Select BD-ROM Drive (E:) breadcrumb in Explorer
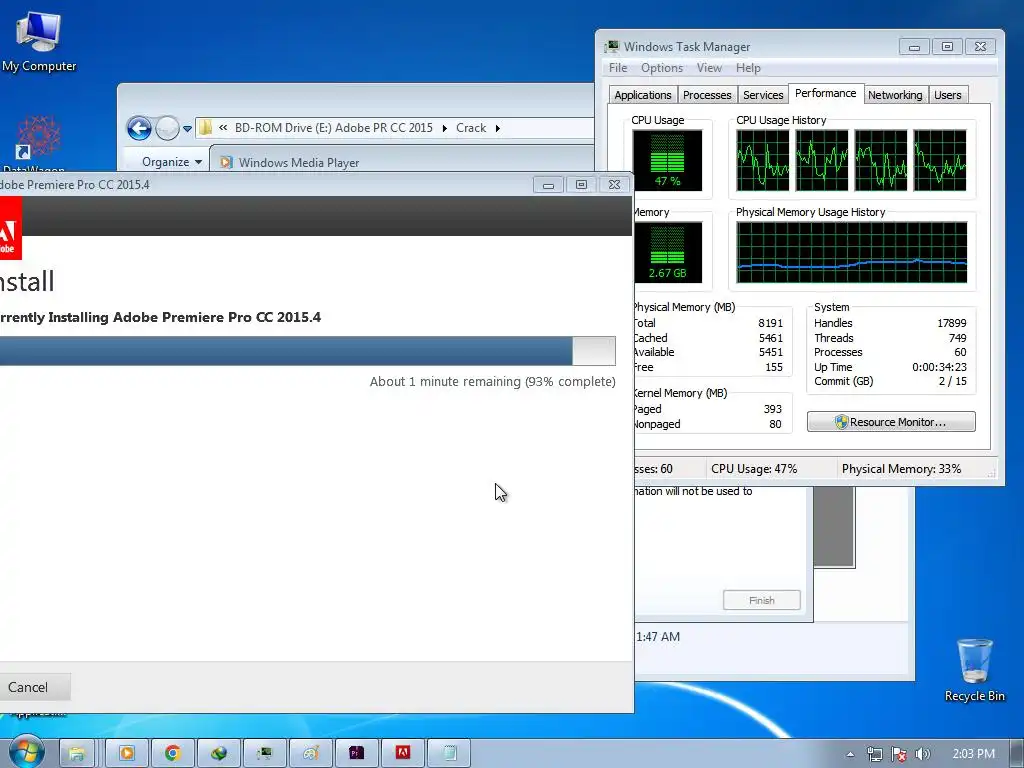Viewport: 1024px width, 768px height. click(x=334, y=127)
